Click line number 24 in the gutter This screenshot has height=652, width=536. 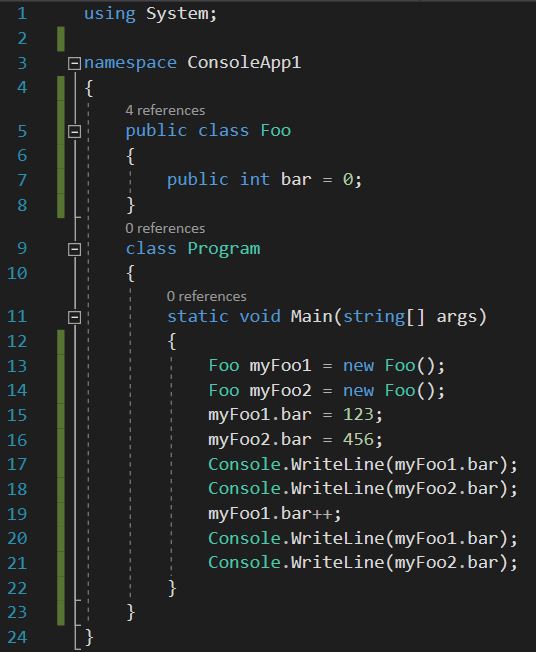pyautogui.click(x=17, y=637)
